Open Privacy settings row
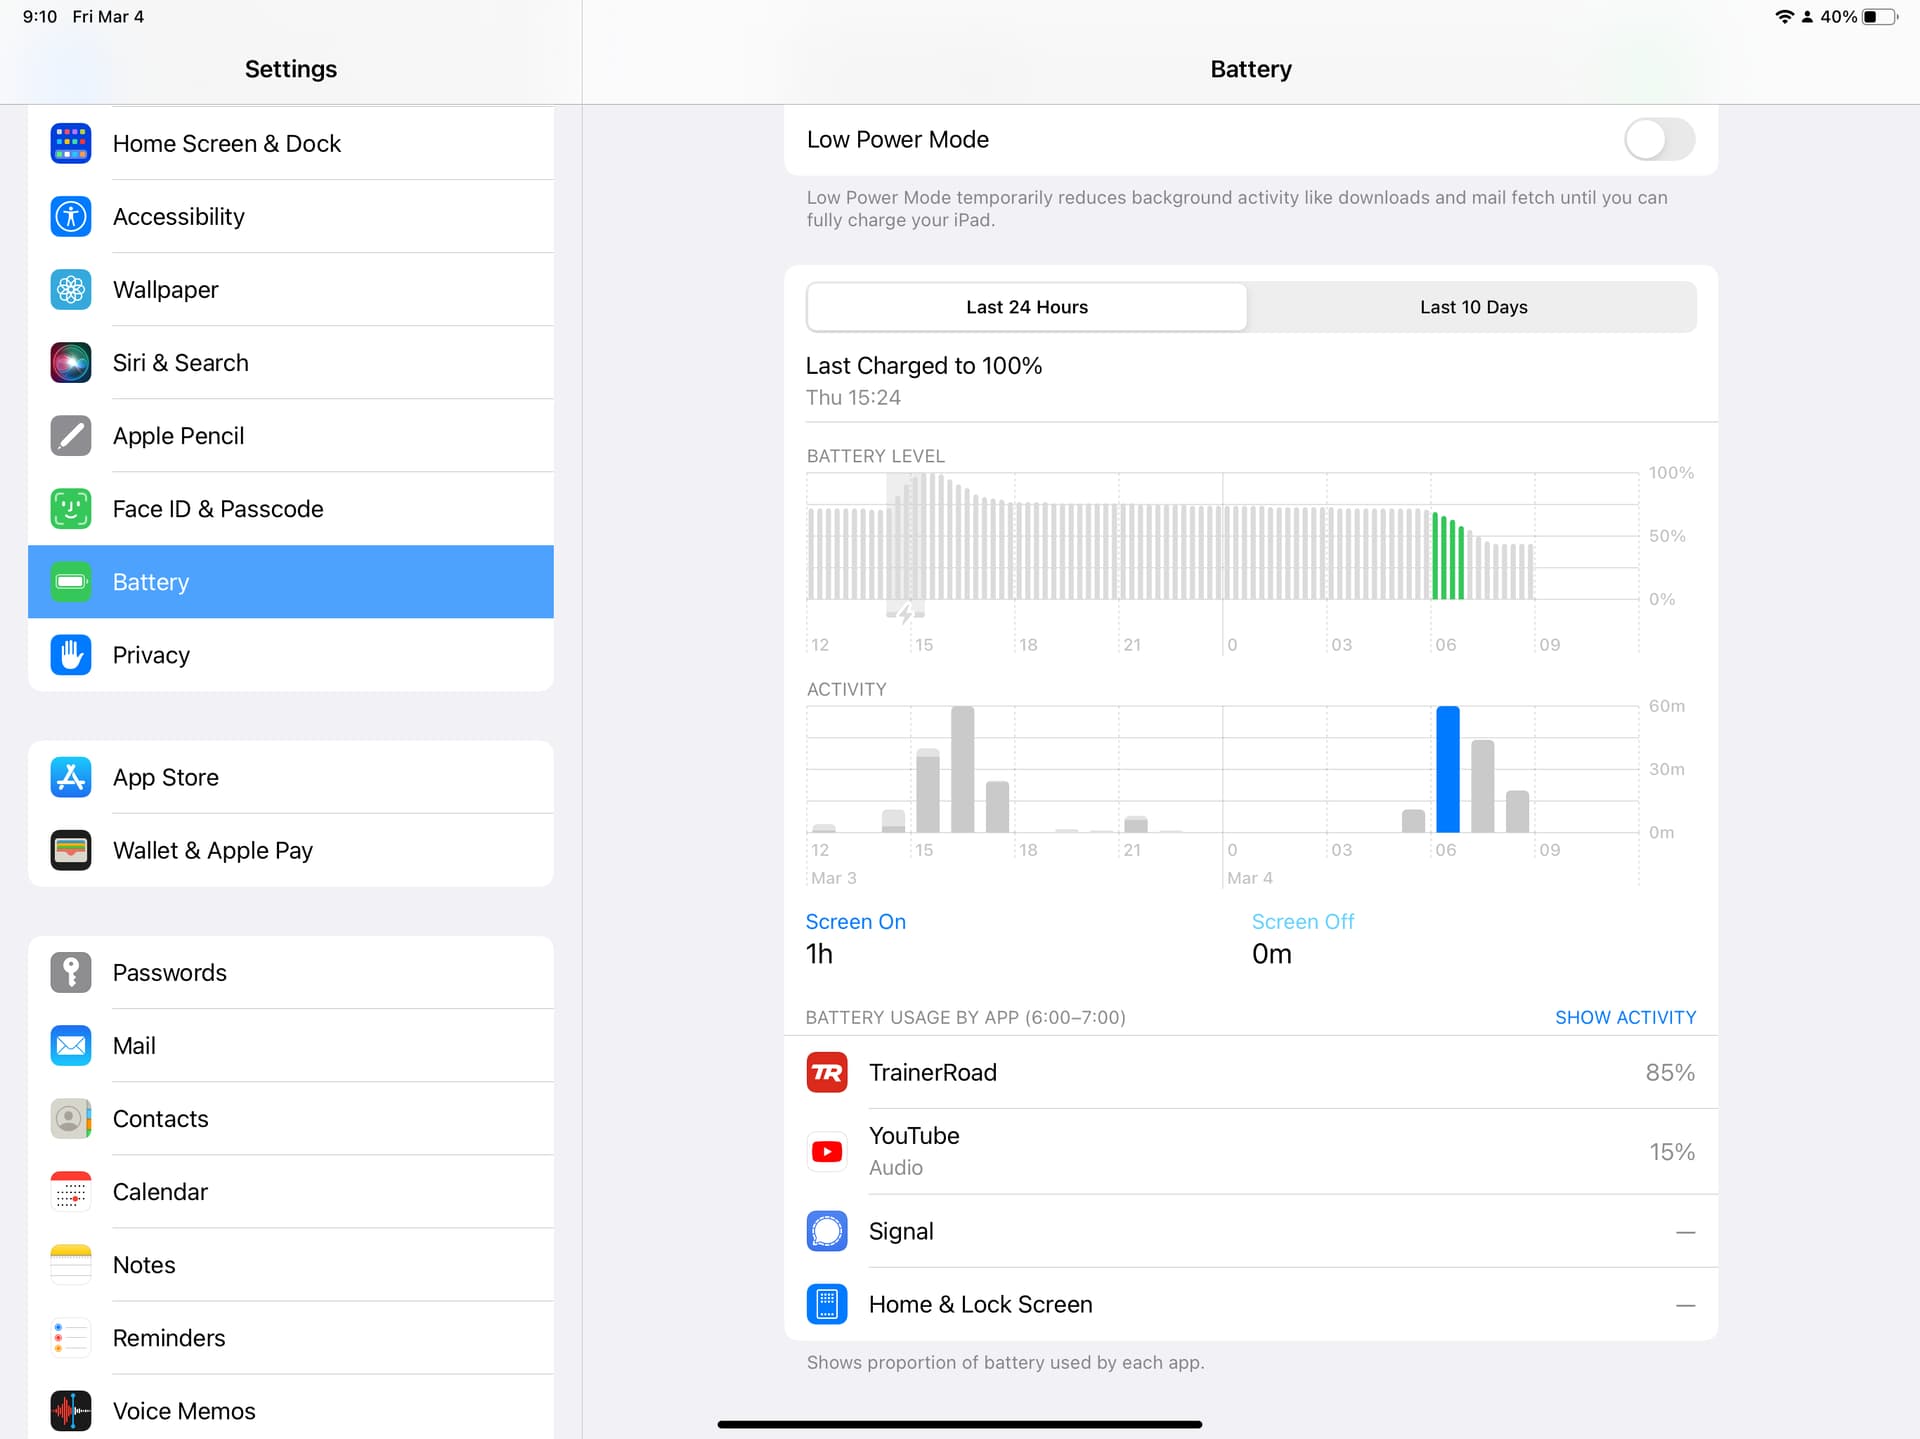Viewport: 1920px width, 1439px height. point(291,655)
